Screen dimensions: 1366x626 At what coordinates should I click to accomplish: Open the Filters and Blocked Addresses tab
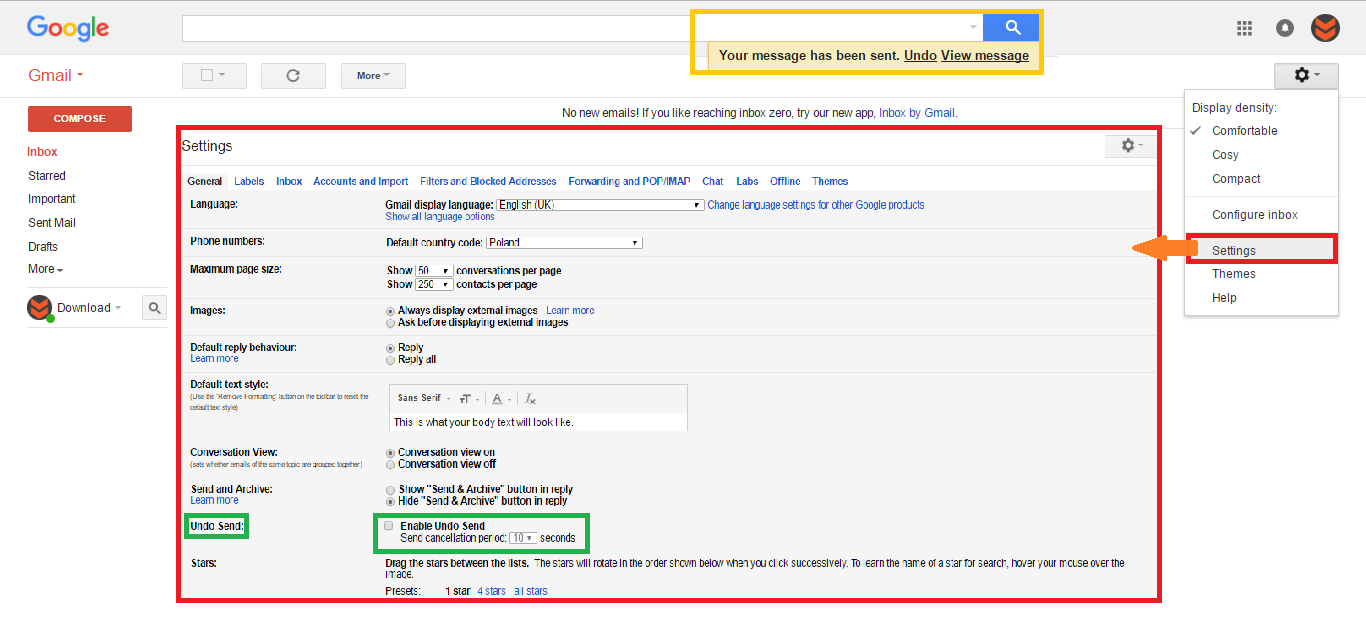click(488, 181)
